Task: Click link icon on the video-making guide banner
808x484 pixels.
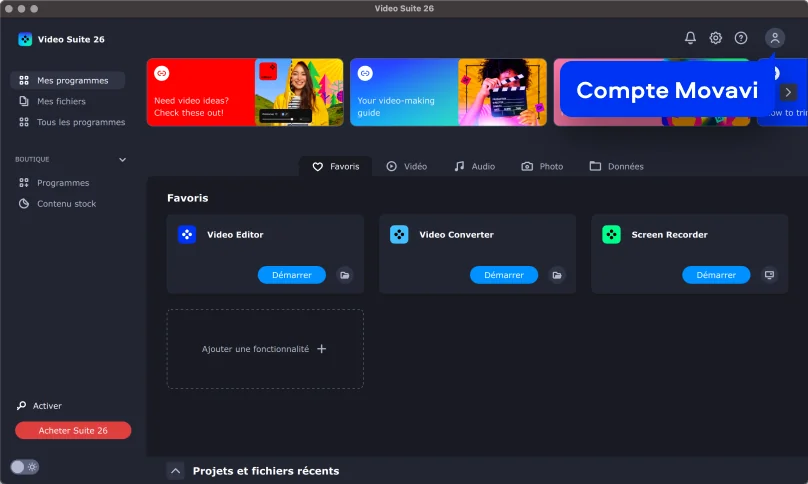Action: [x=365, y=73]
